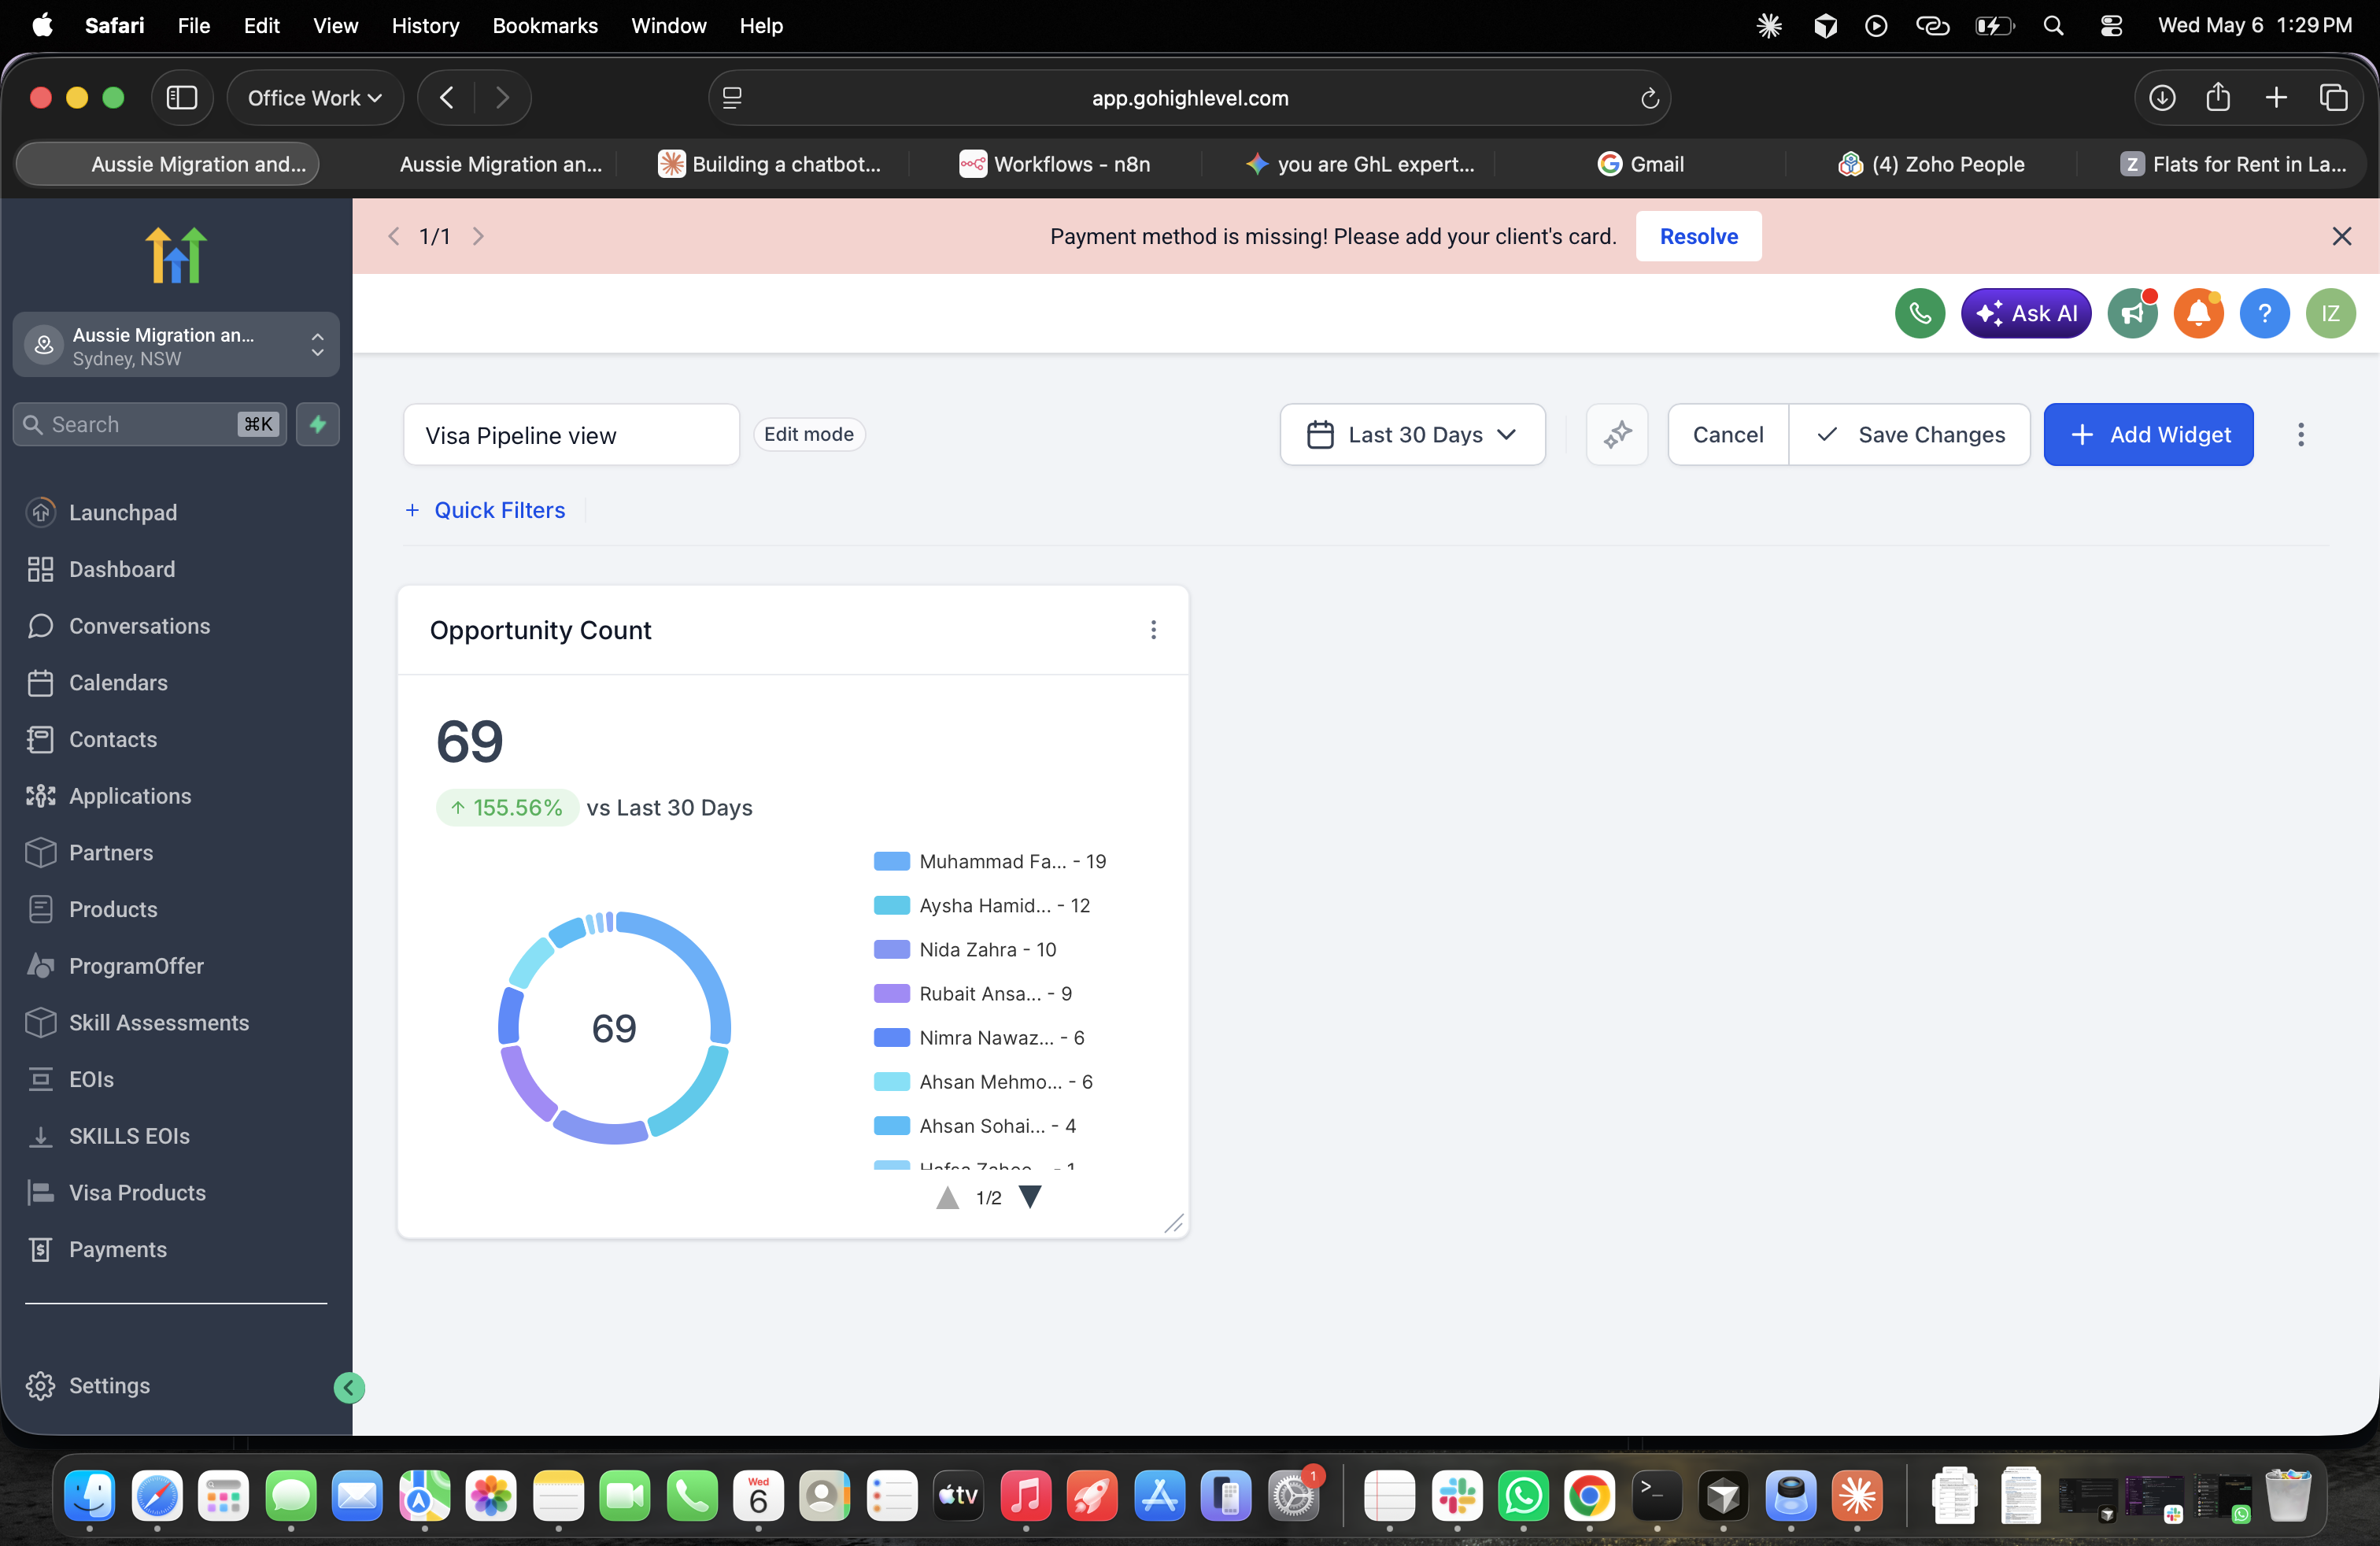Screen dimensions: 2380x1546
Task: Click the Muhammad Fa... legend color swatch
Action: [891, 861]
